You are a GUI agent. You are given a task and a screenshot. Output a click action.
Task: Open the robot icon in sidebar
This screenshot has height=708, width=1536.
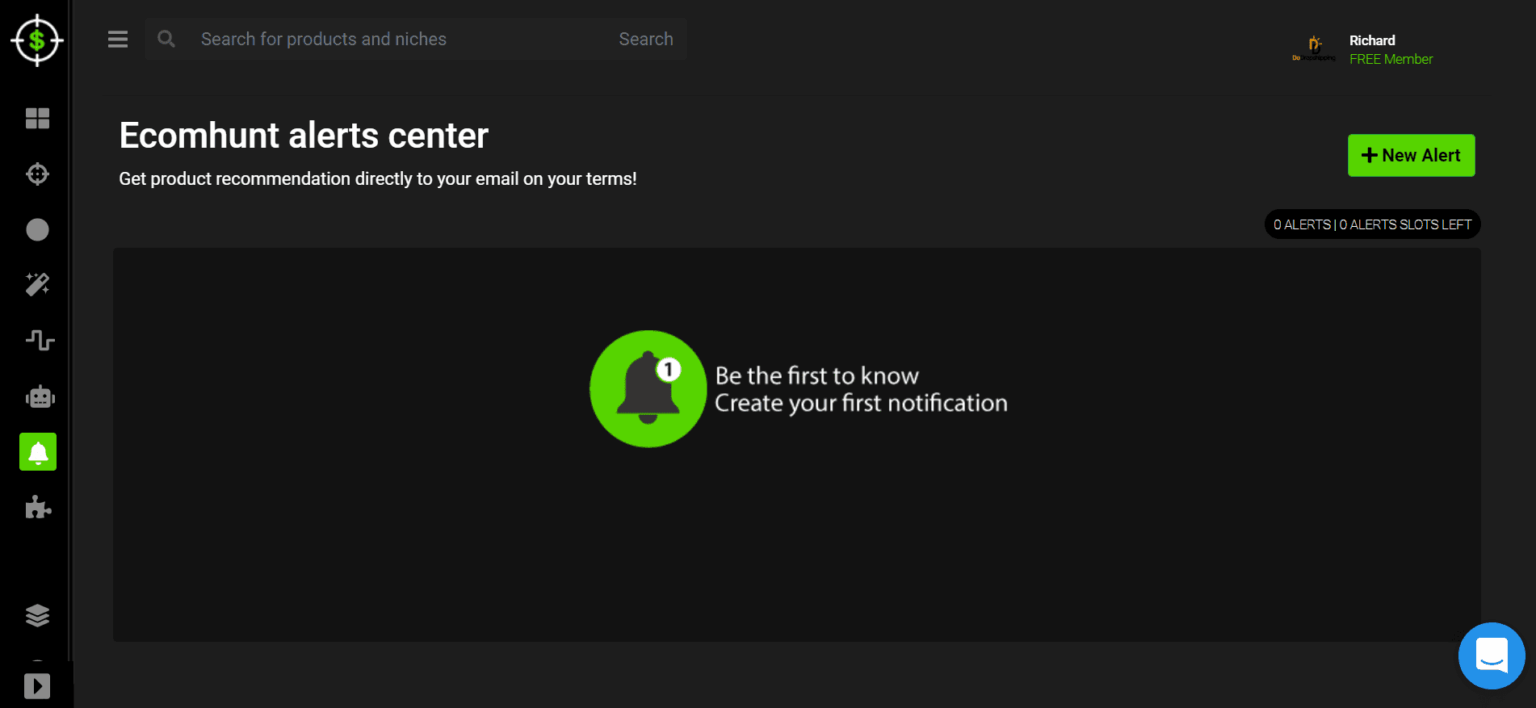[x=39, y=397]
